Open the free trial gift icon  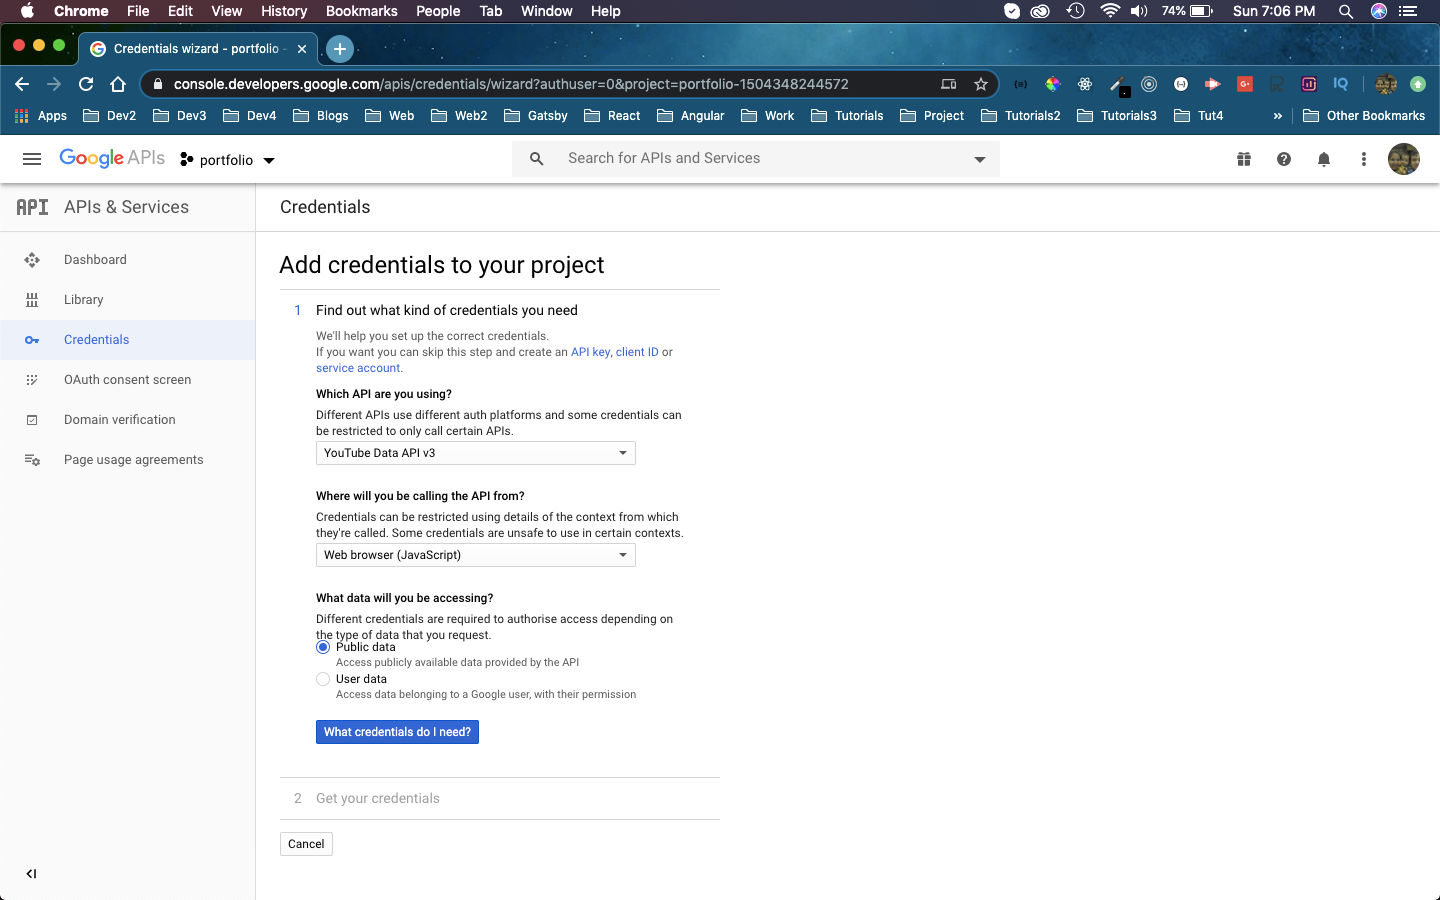click(x=1244, y=159)
